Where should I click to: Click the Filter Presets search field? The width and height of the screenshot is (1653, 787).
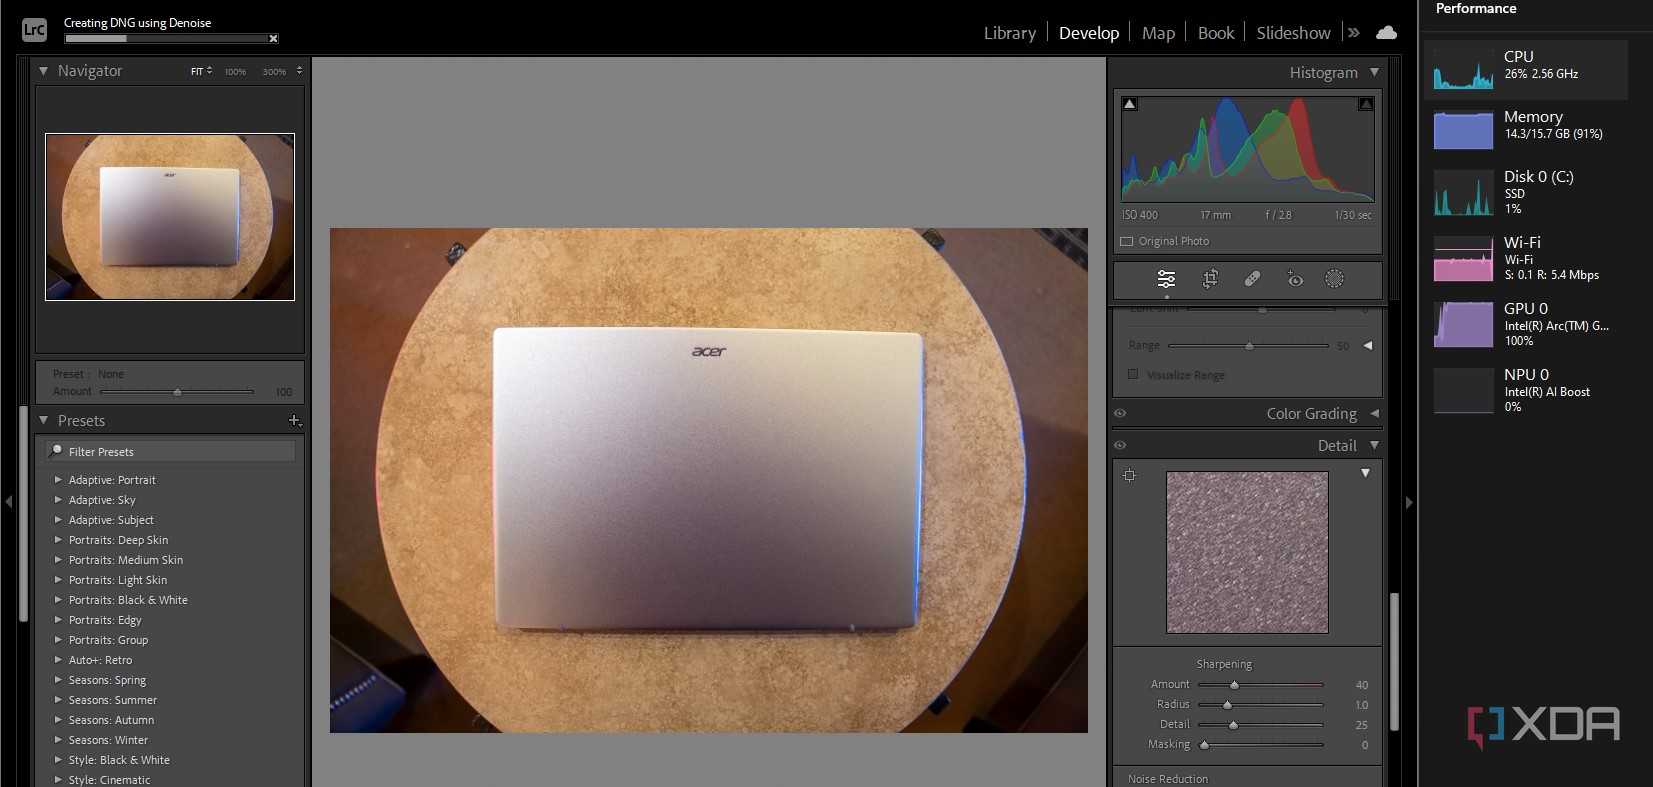(171, 452)
